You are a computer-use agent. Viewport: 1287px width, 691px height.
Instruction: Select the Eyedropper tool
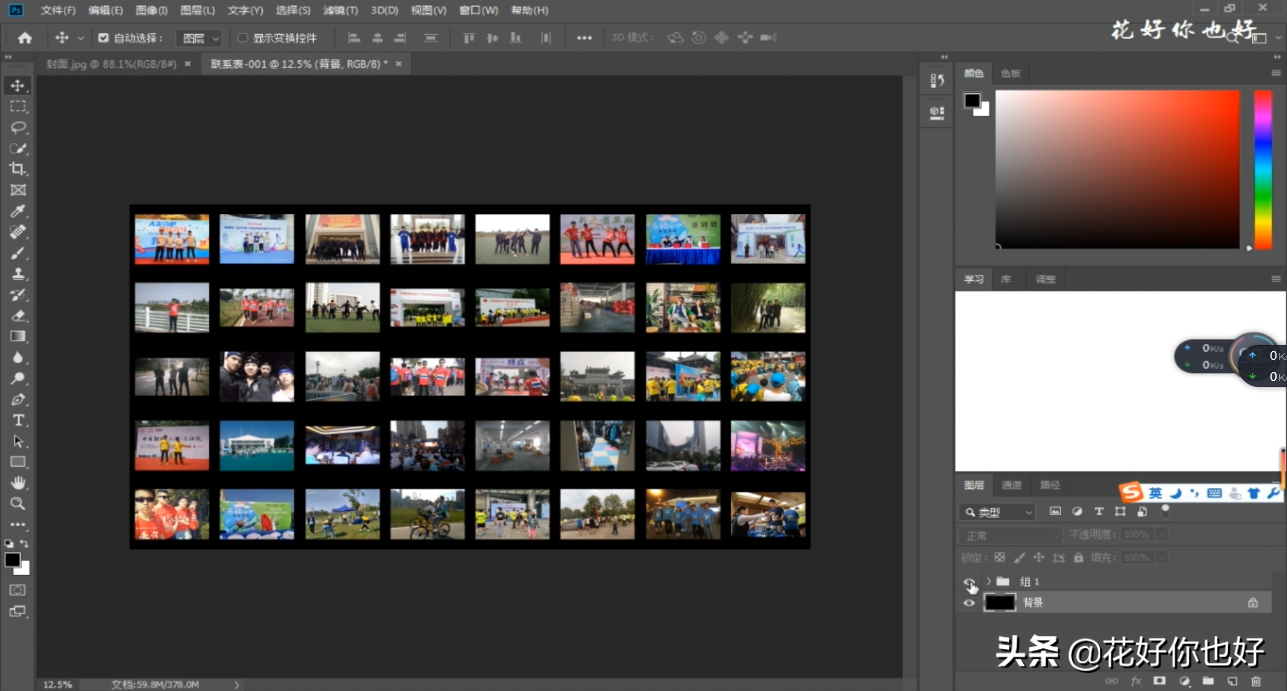click(x=18, y=211)
